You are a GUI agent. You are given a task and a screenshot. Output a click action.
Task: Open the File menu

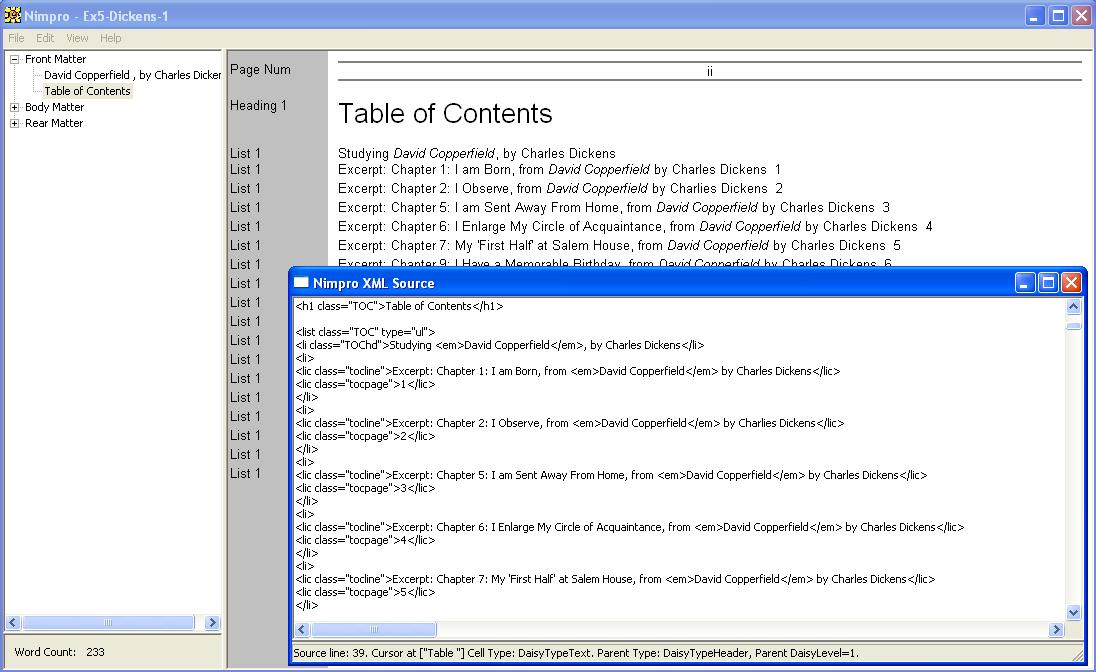click(x=16, y=38)
